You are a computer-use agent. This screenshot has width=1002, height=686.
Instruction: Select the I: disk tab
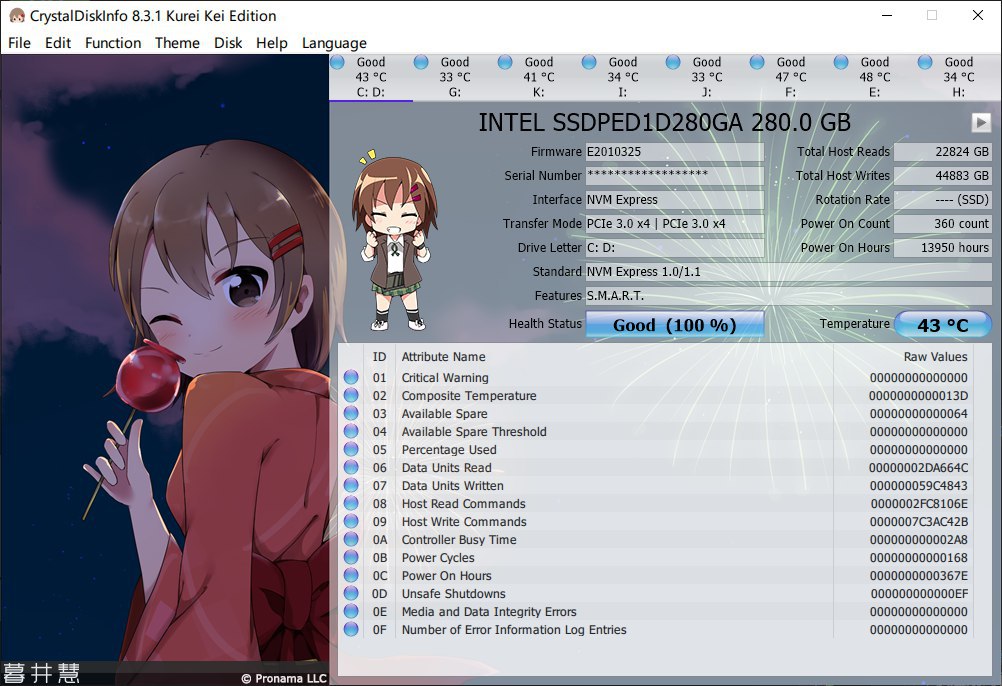pyautogui.click(x=622, y=77)
